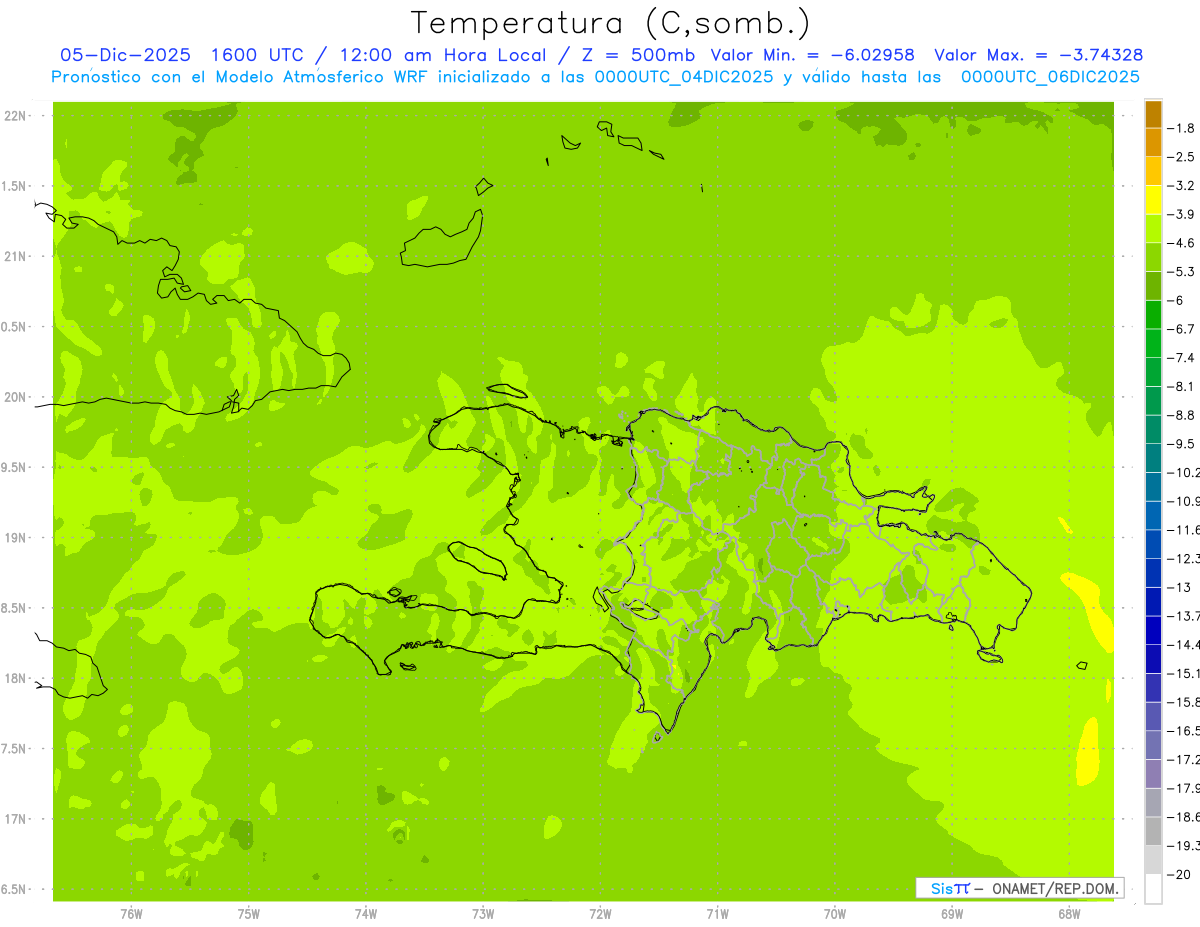Click the legend value "-4.6"
The width and height of the screenshot is (1200, 927).
(1183, 243)
